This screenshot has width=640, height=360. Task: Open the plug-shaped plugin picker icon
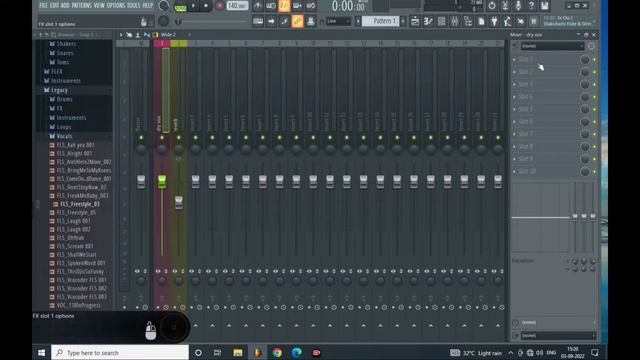[x=494, y=21]
